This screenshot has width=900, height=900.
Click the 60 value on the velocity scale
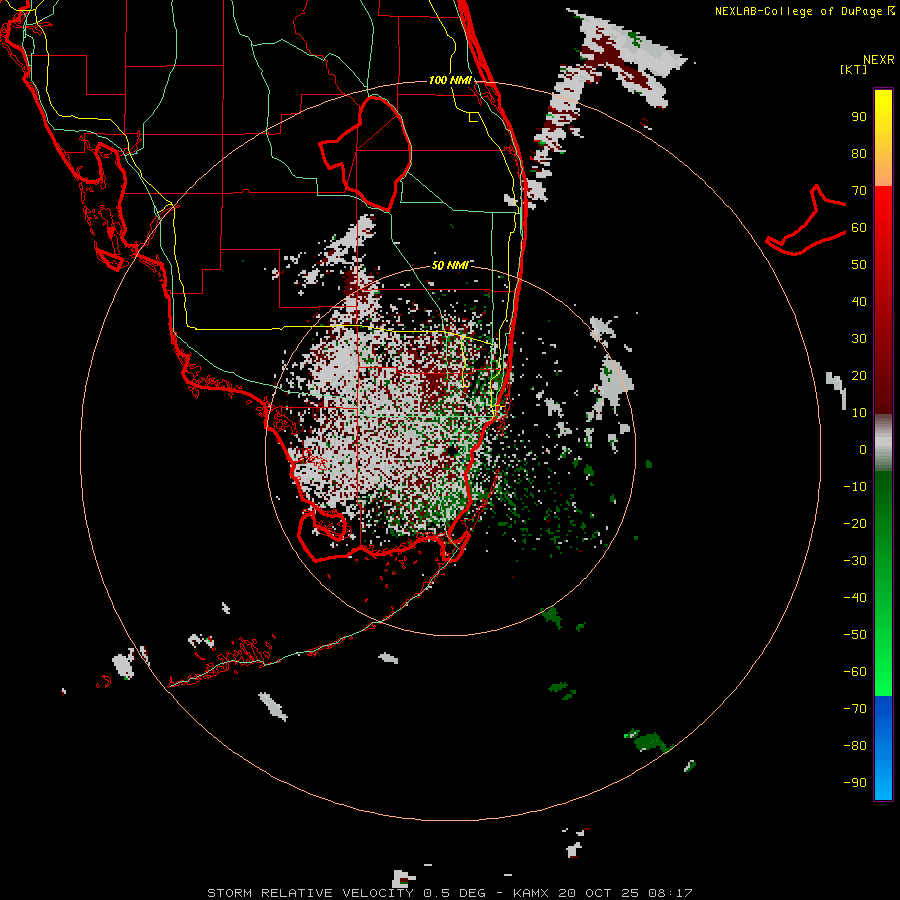coord(859,228)
